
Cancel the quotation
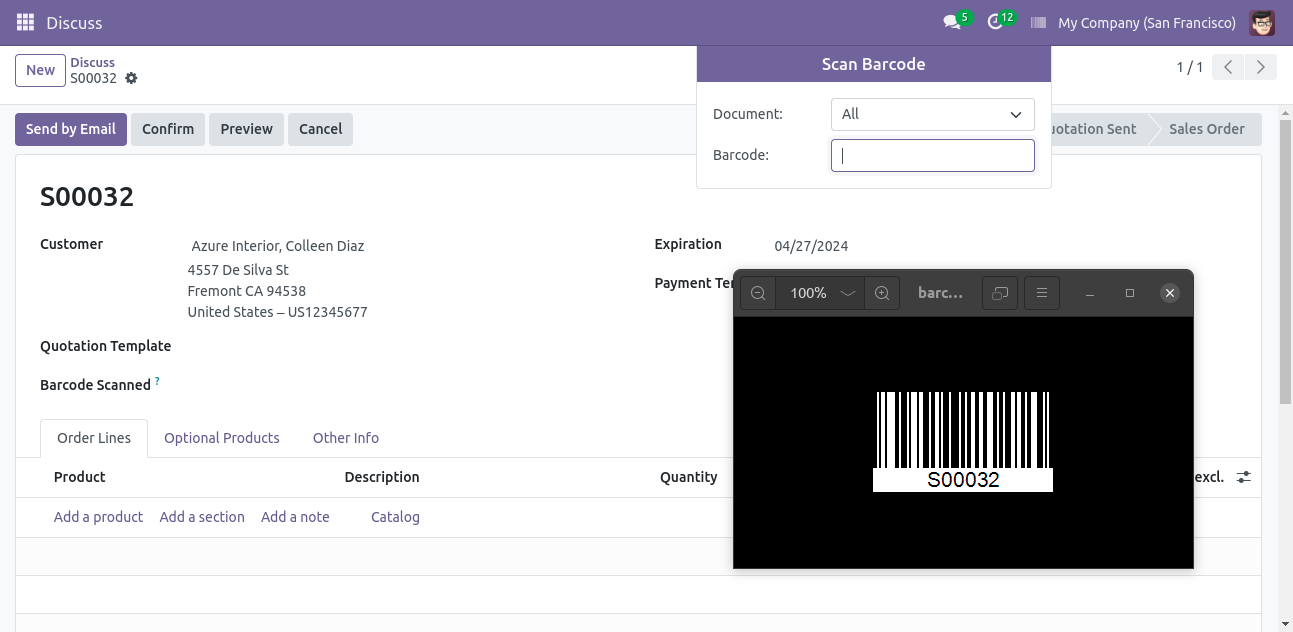(320, 129)
